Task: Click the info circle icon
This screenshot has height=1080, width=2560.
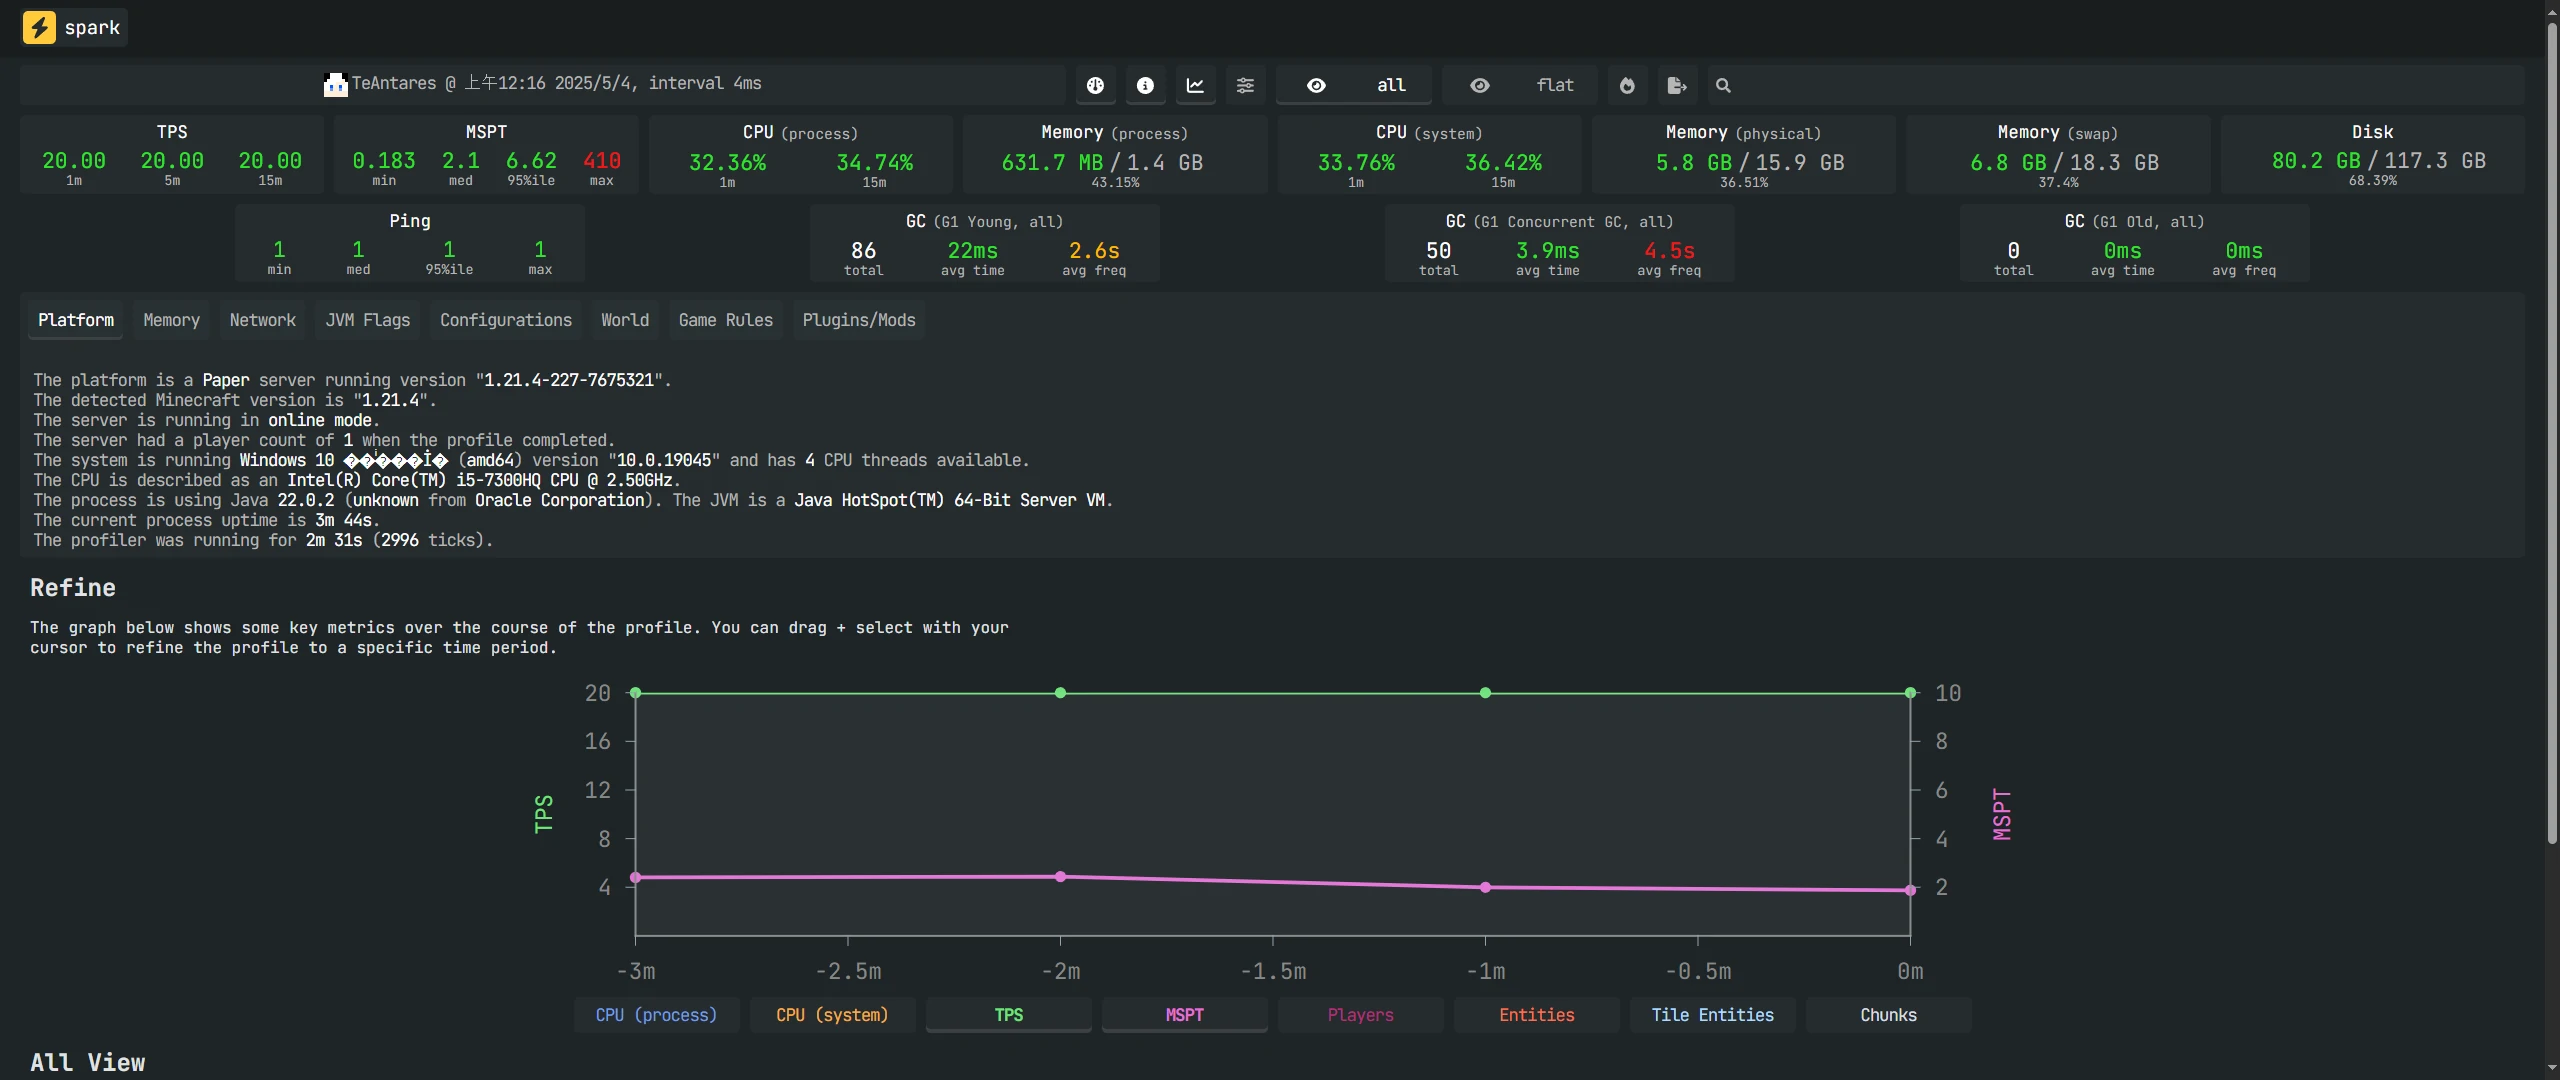Action: [x=1145, y=86]
